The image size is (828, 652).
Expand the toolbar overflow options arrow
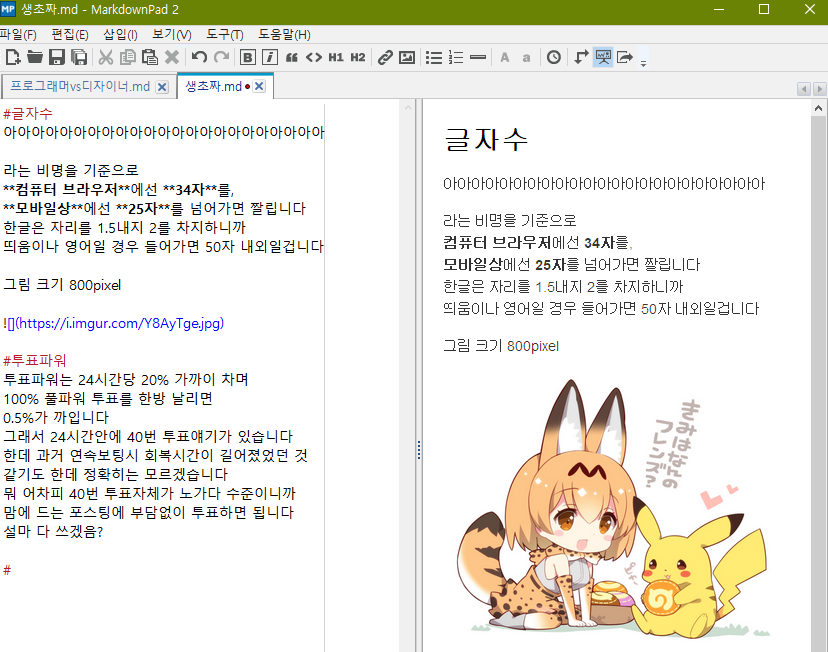click(643, 62)
